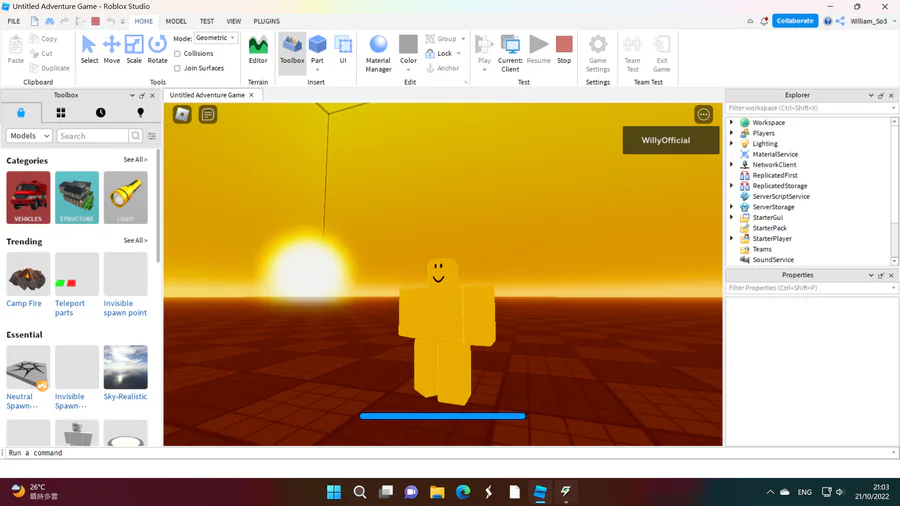
Task: Click the share icon near username
Action: pos(840,21)
